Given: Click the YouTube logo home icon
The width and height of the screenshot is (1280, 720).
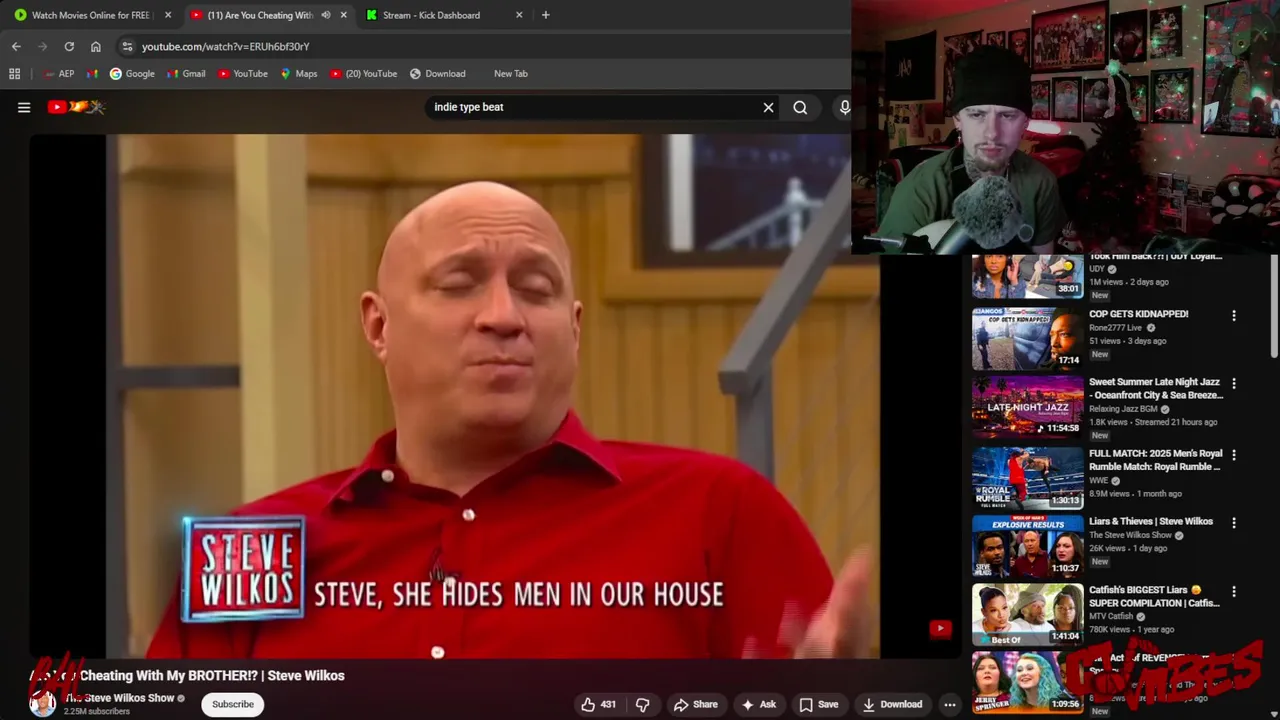Looking at the screenshot, I should coord(76,107).
